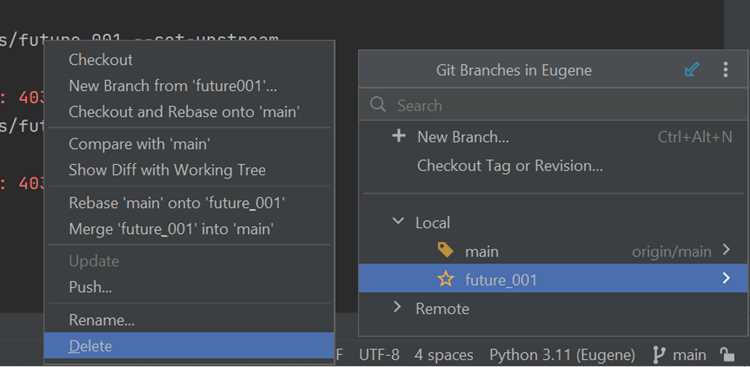Click the 4 spaces indent setting

(x=444, y=355)
